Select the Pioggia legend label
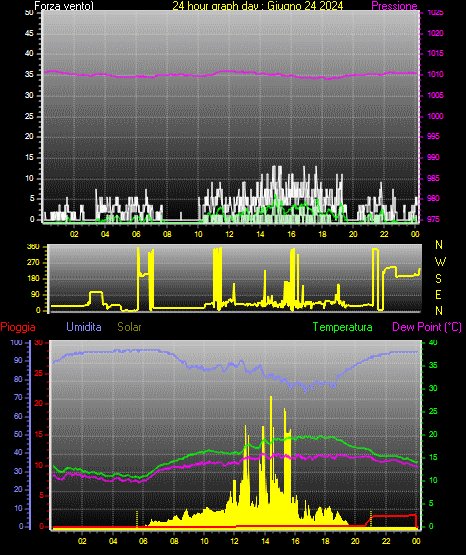The height and width of the screenshot is (555, 466). 18,327
